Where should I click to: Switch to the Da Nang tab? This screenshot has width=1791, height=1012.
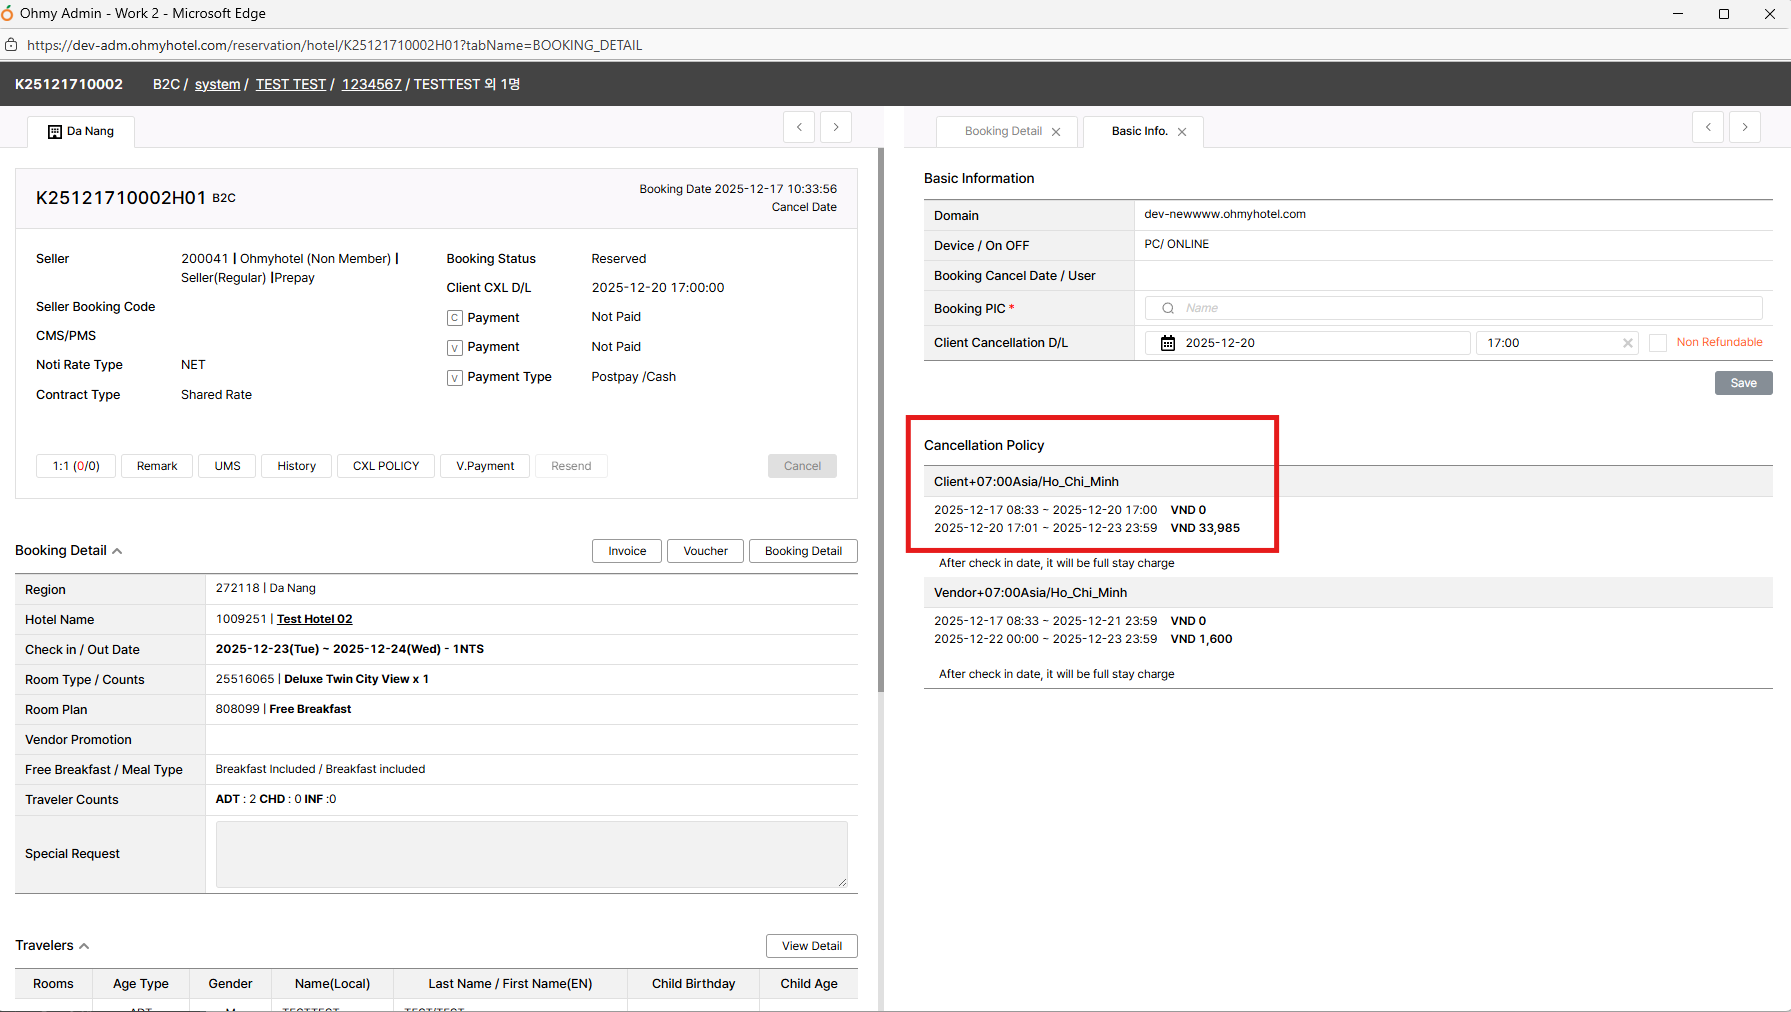81,132
